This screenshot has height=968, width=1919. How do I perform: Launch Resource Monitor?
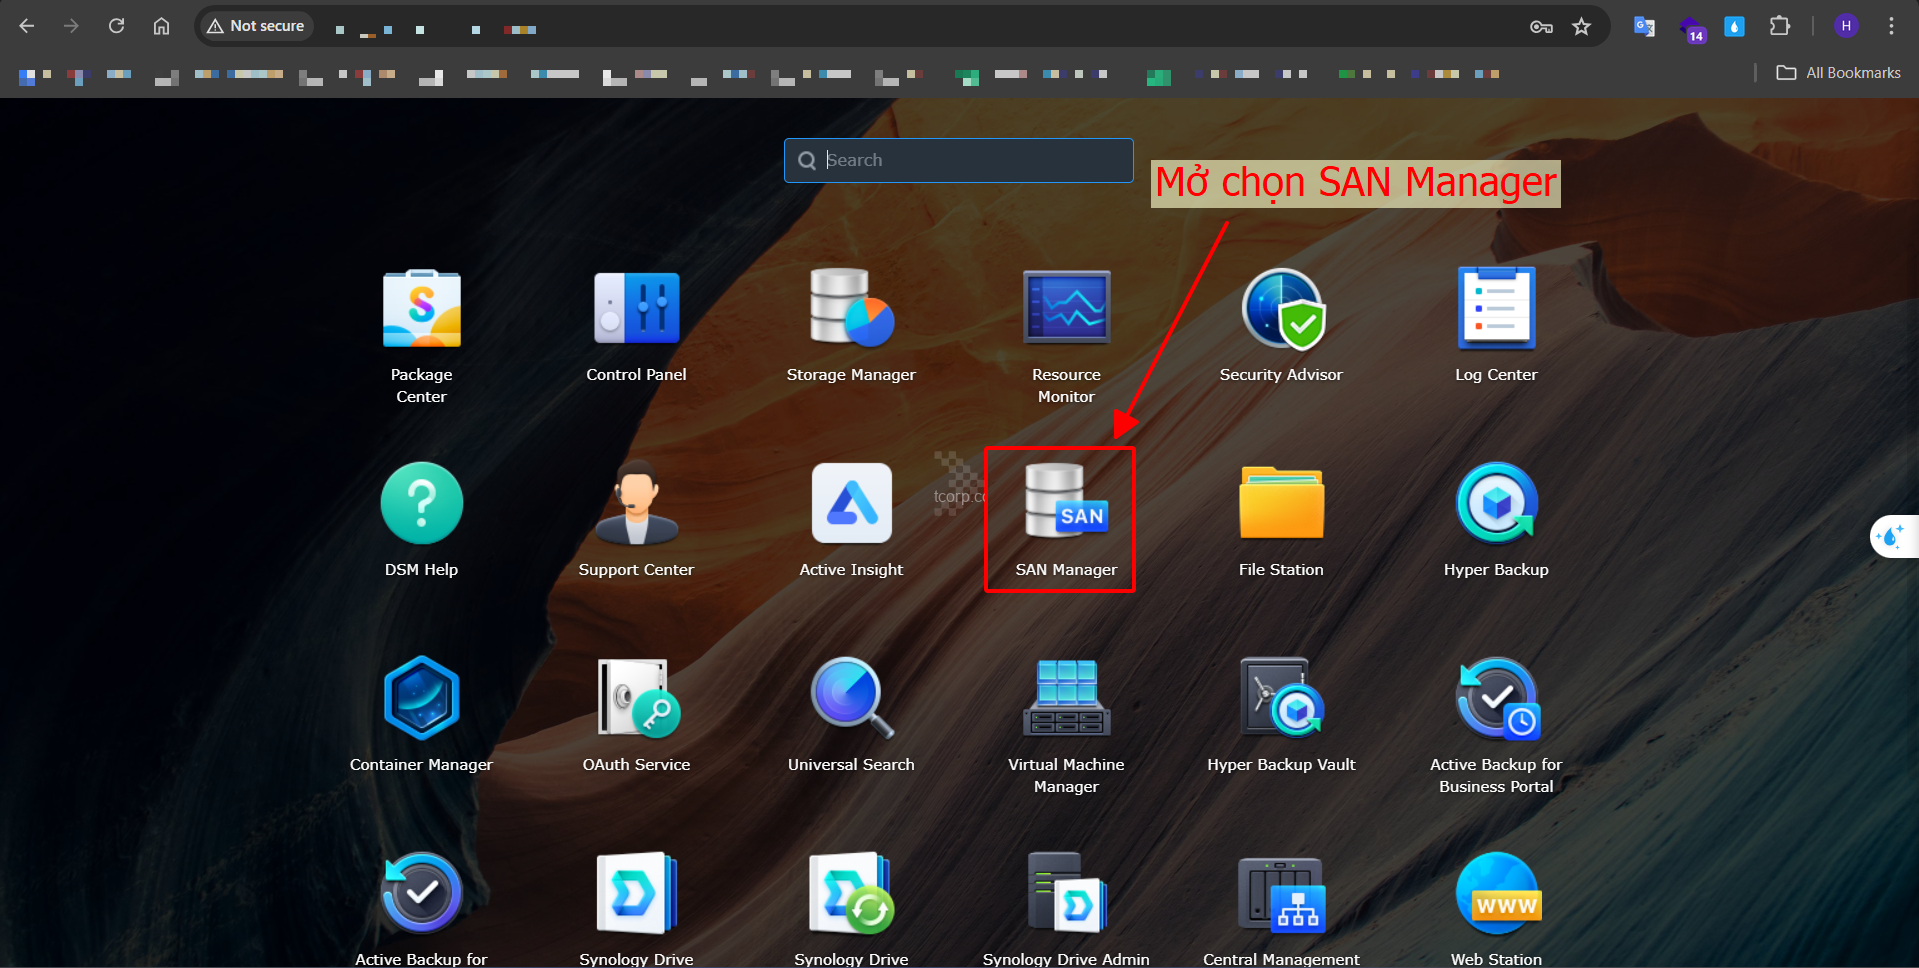[1066, 310]
